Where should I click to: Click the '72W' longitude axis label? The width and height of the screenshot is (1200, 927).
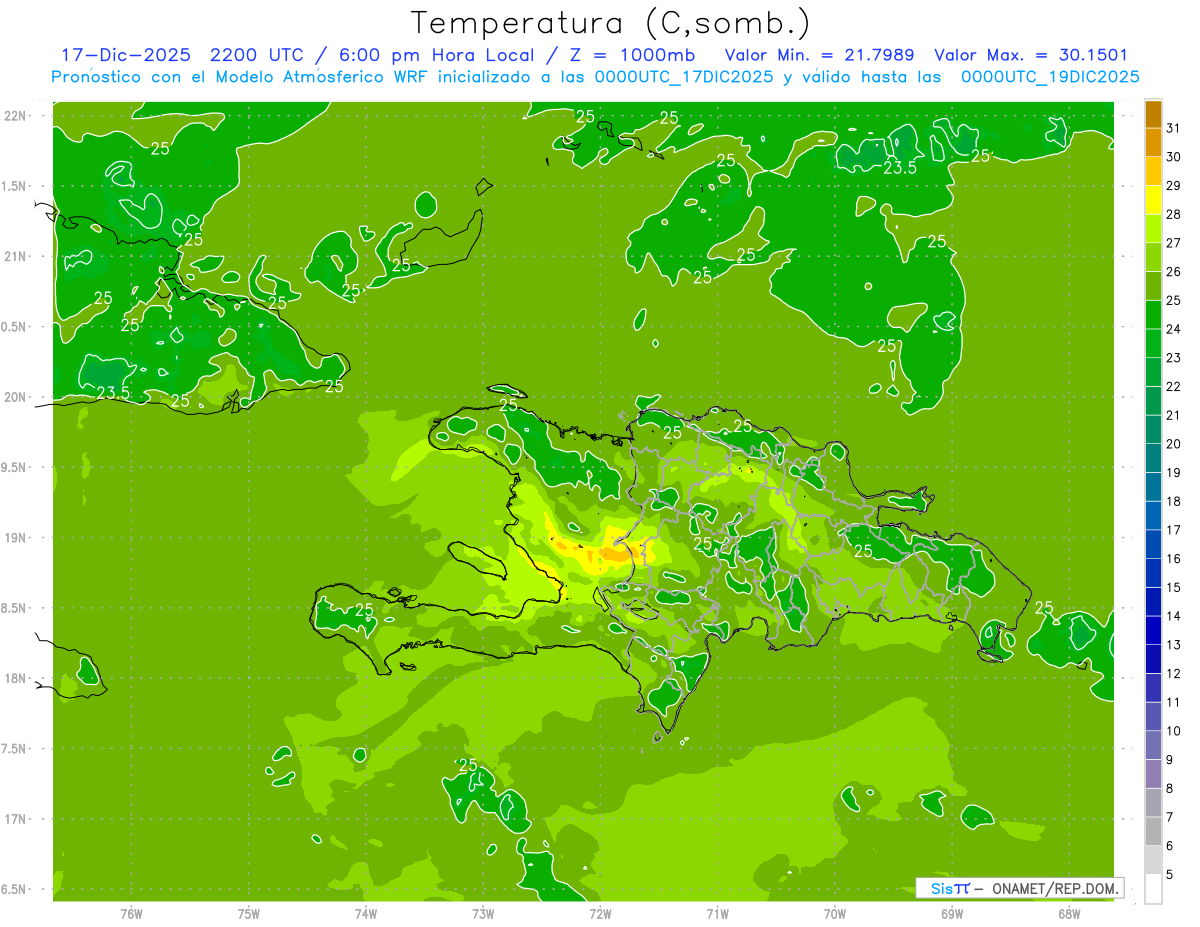(x=600, y=914)
